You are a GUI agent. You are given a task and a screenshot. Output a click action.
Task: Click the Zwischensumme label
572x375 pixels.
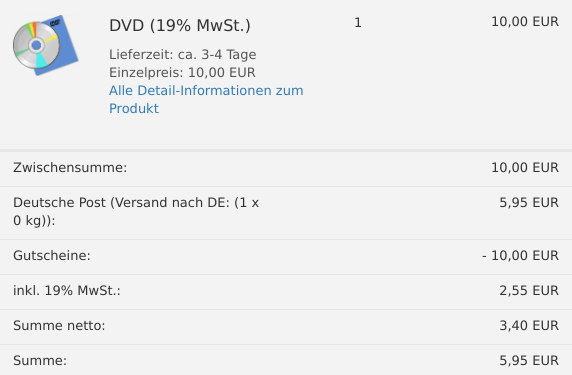click(70, 167)
